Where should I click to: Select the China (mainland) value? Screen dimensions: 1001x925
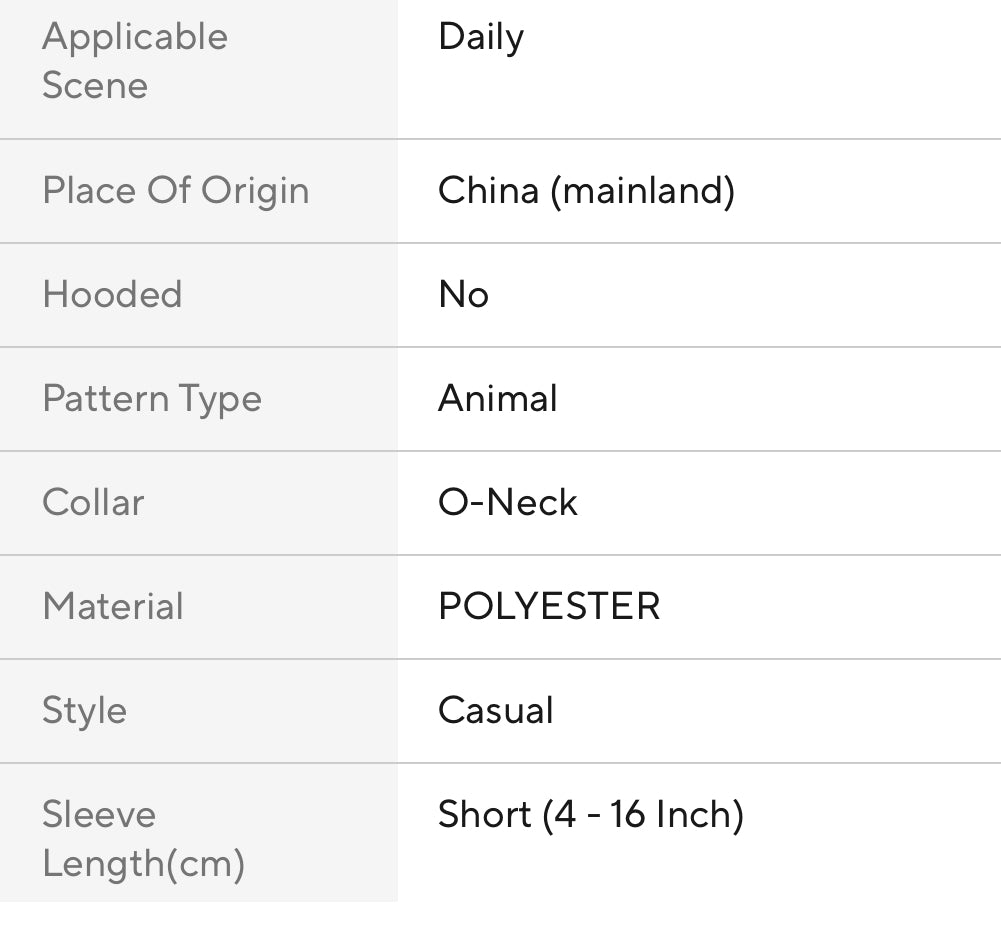coord(586,190)
